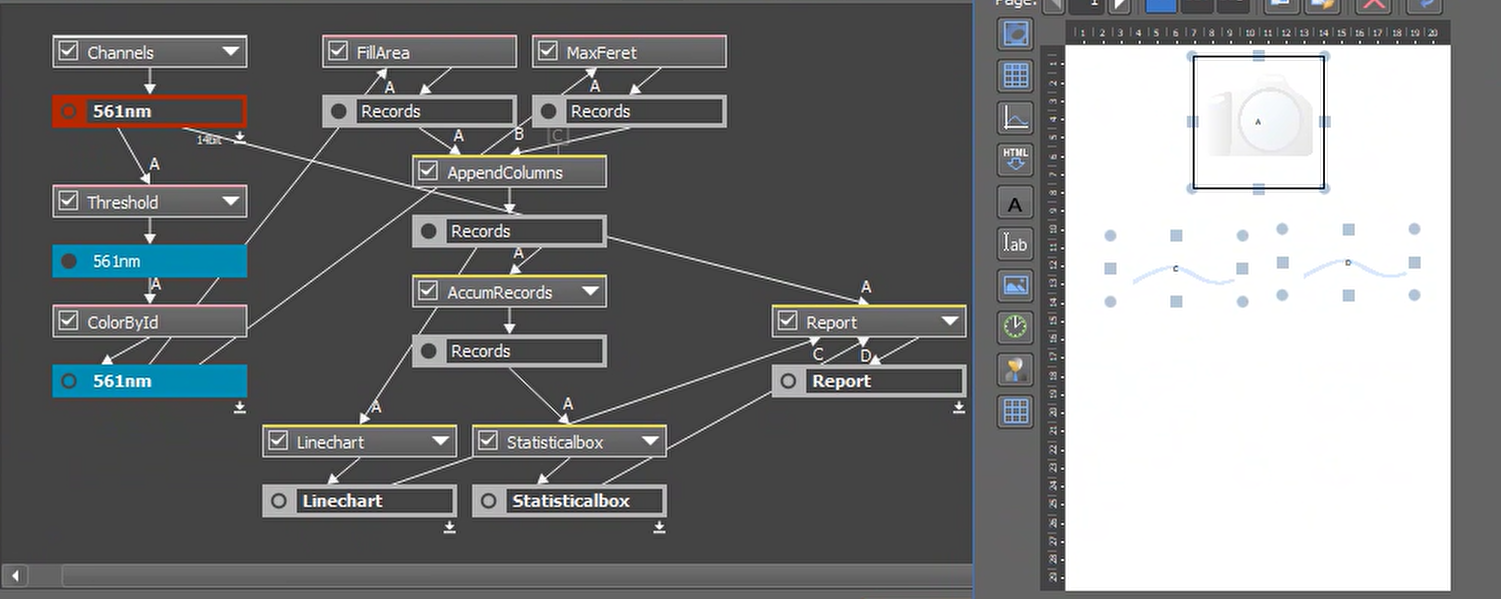Open the Threshold node dropdown
The image size is (1501, 599).
pos(232,201)
